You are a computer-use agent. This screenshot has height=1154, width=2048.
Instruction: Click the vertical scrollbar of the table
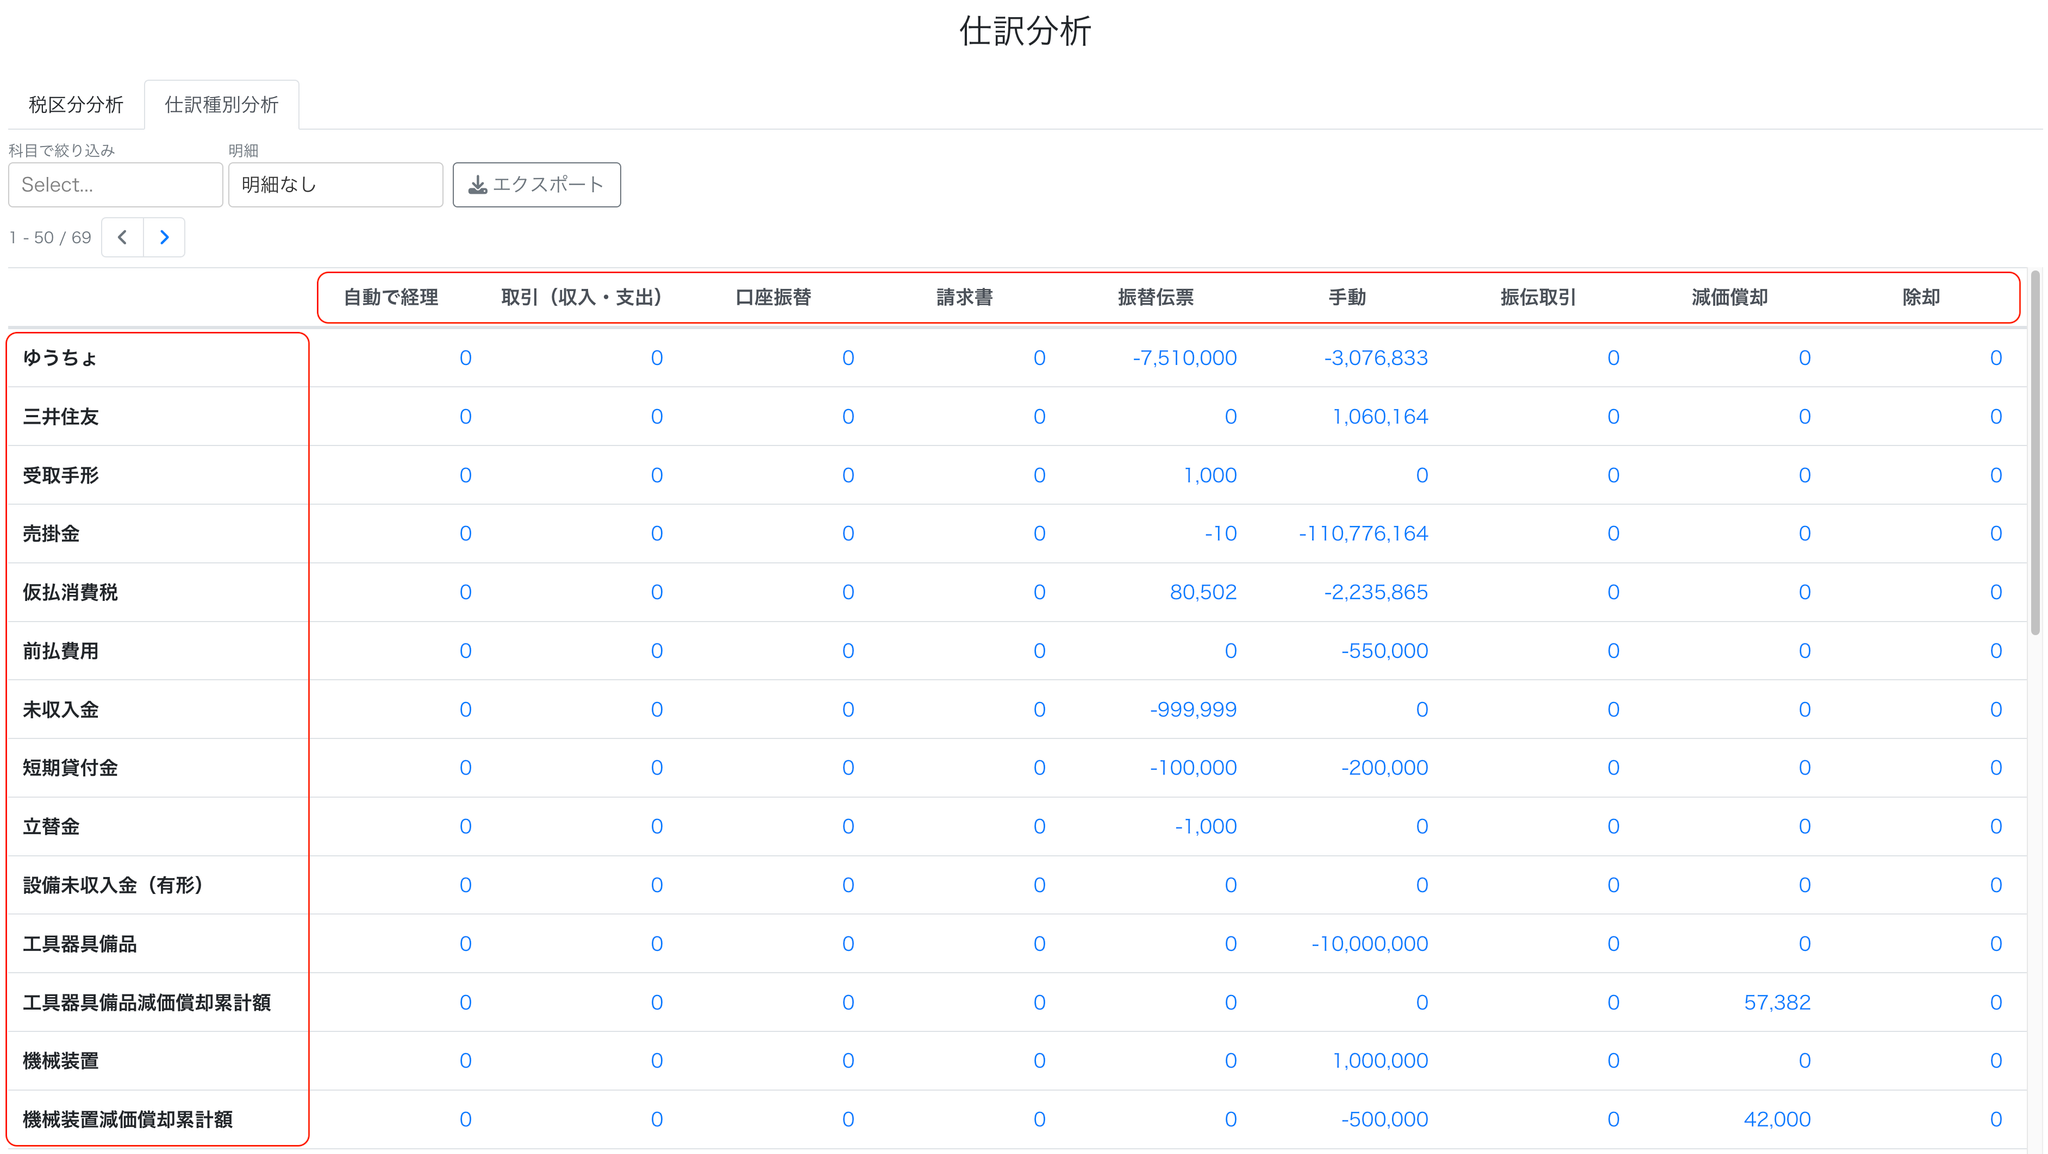2035,452
